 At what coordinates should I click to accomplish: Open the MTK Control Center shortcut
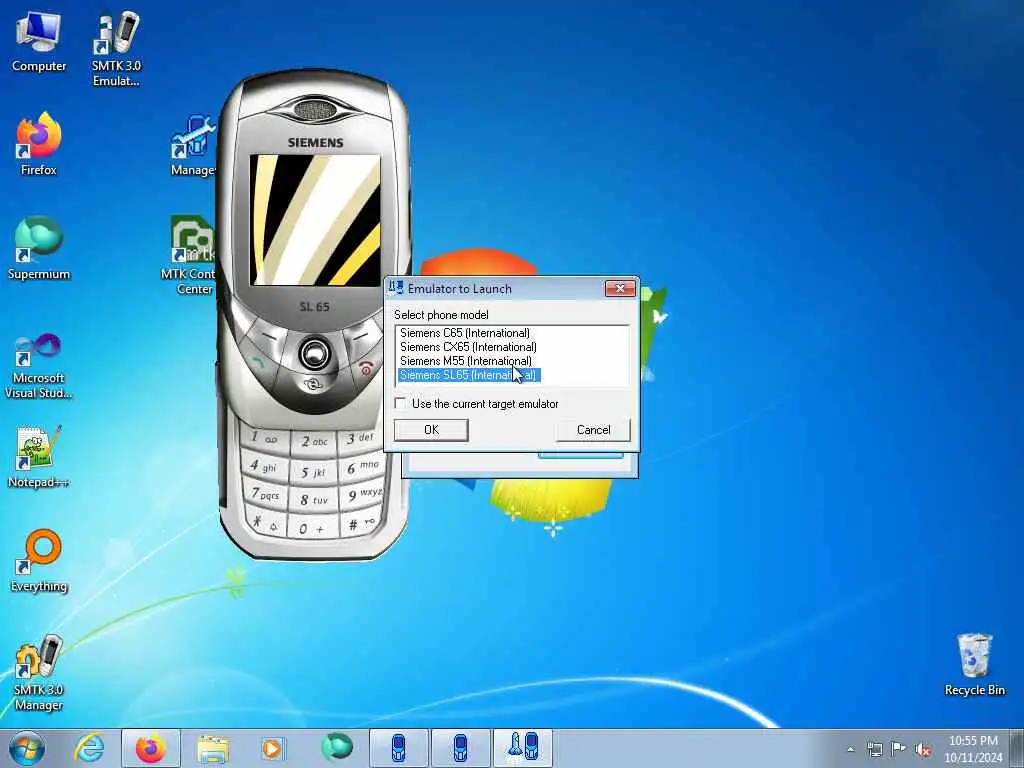coord(189,255)
